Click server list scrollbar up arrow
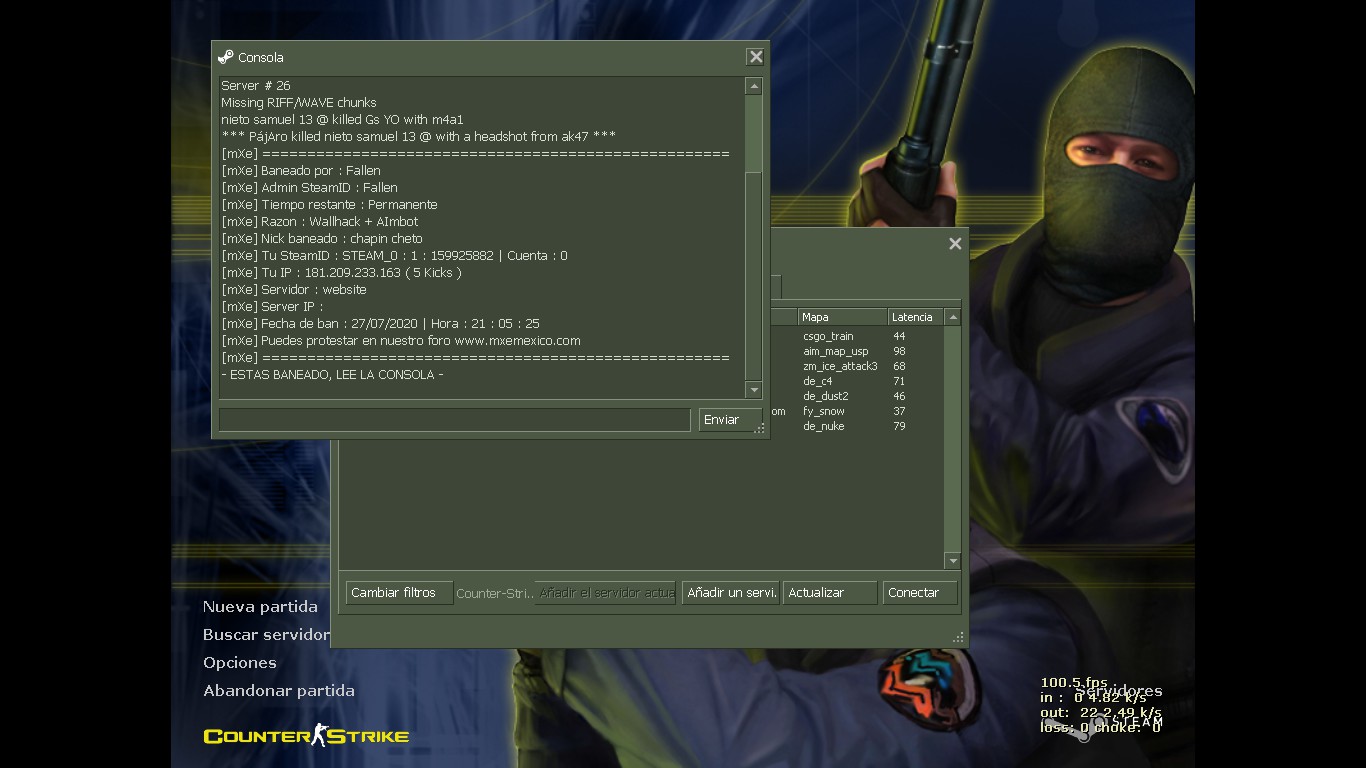1366x768 pixels. point(953,317)
